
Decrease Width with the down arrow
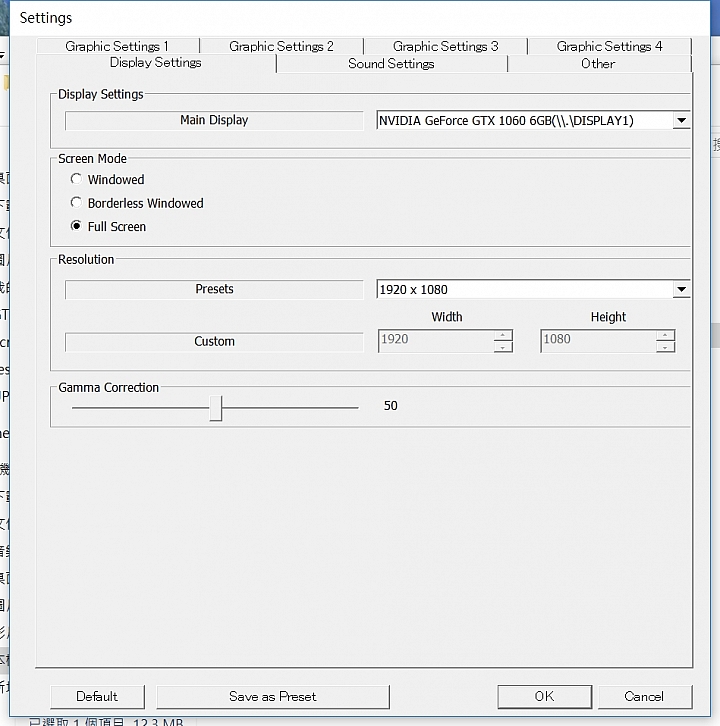pyautogui.click(x=503, y=347)
